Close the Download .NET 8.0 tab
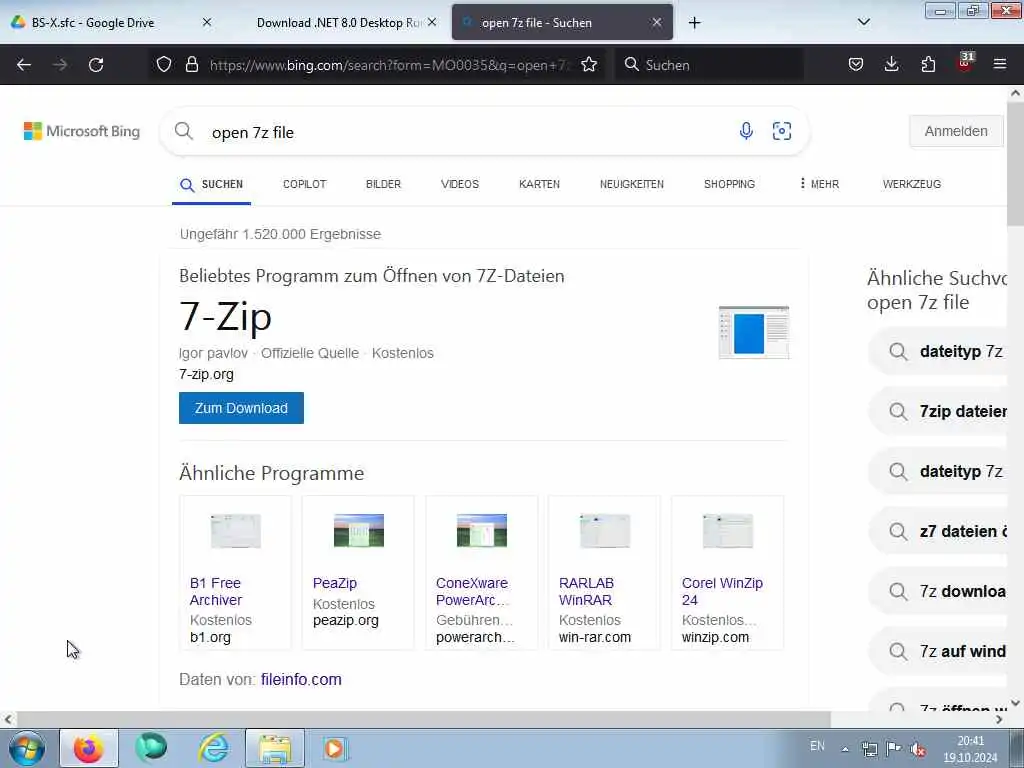The height and width of the screenshot is (768, 1024). 432,22
